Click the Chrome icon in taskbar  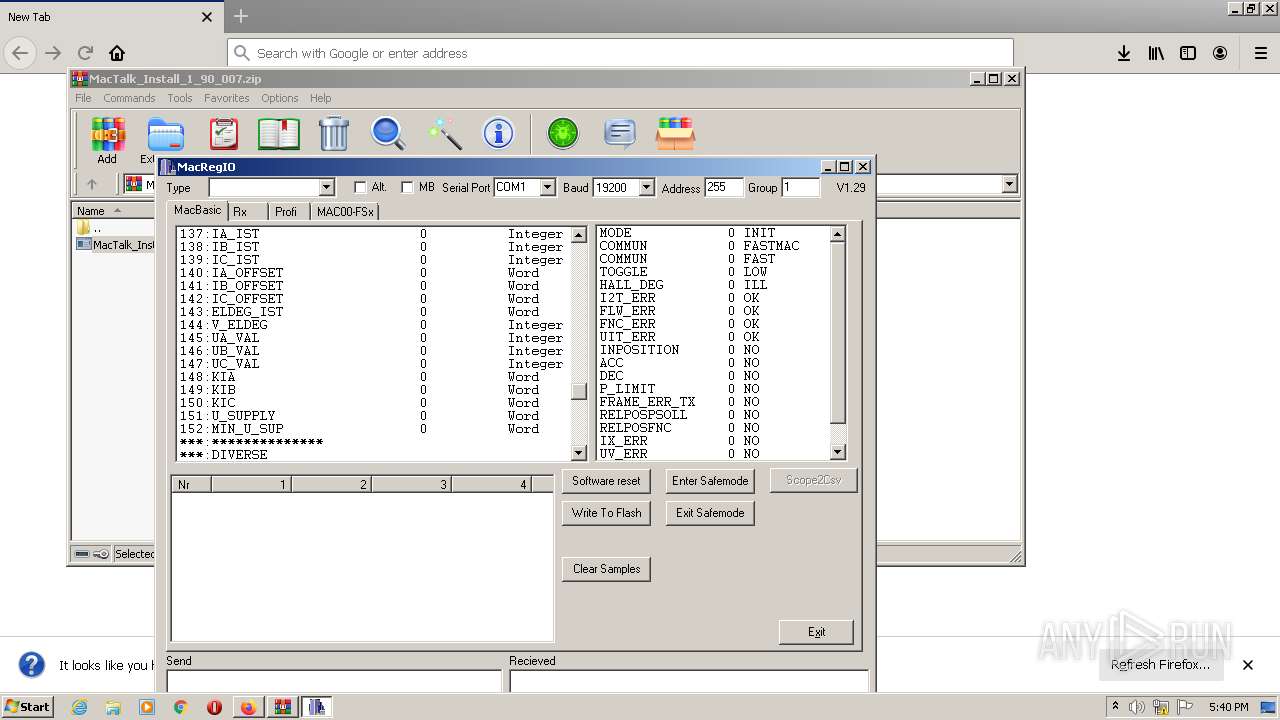(180, 707)
